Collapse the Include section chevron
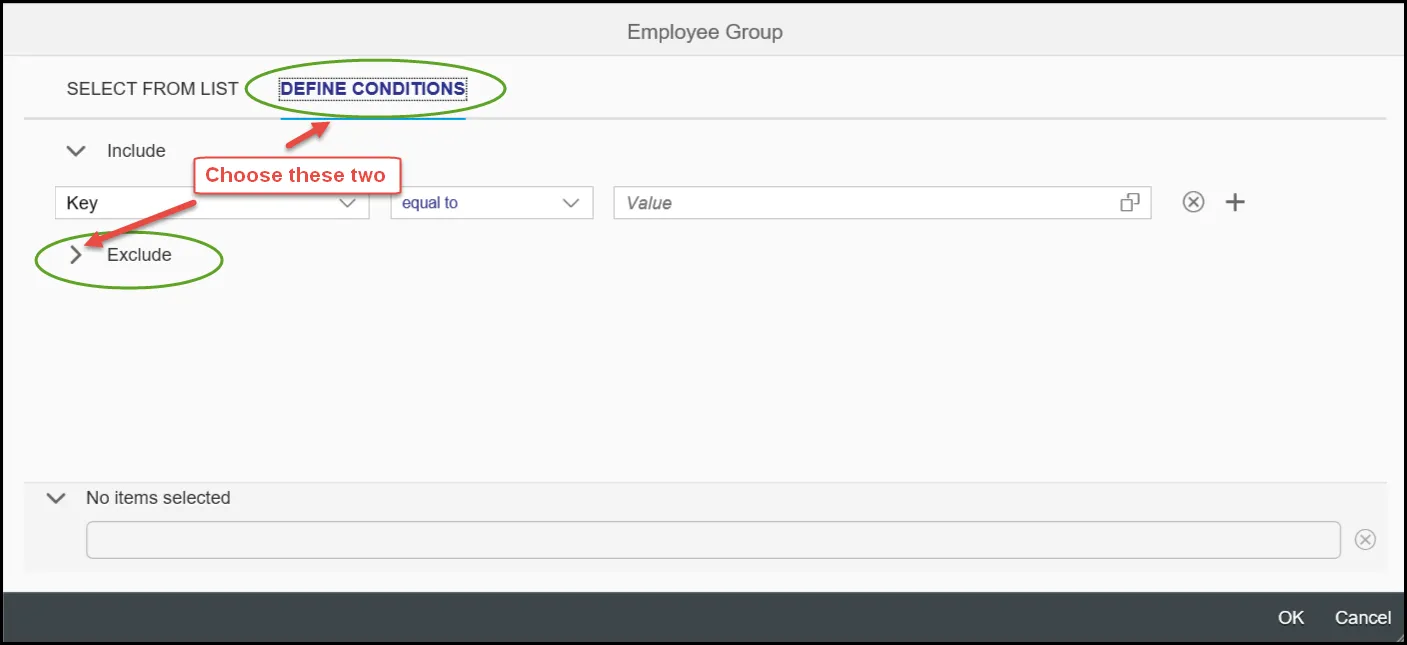 tap(76, 151)
